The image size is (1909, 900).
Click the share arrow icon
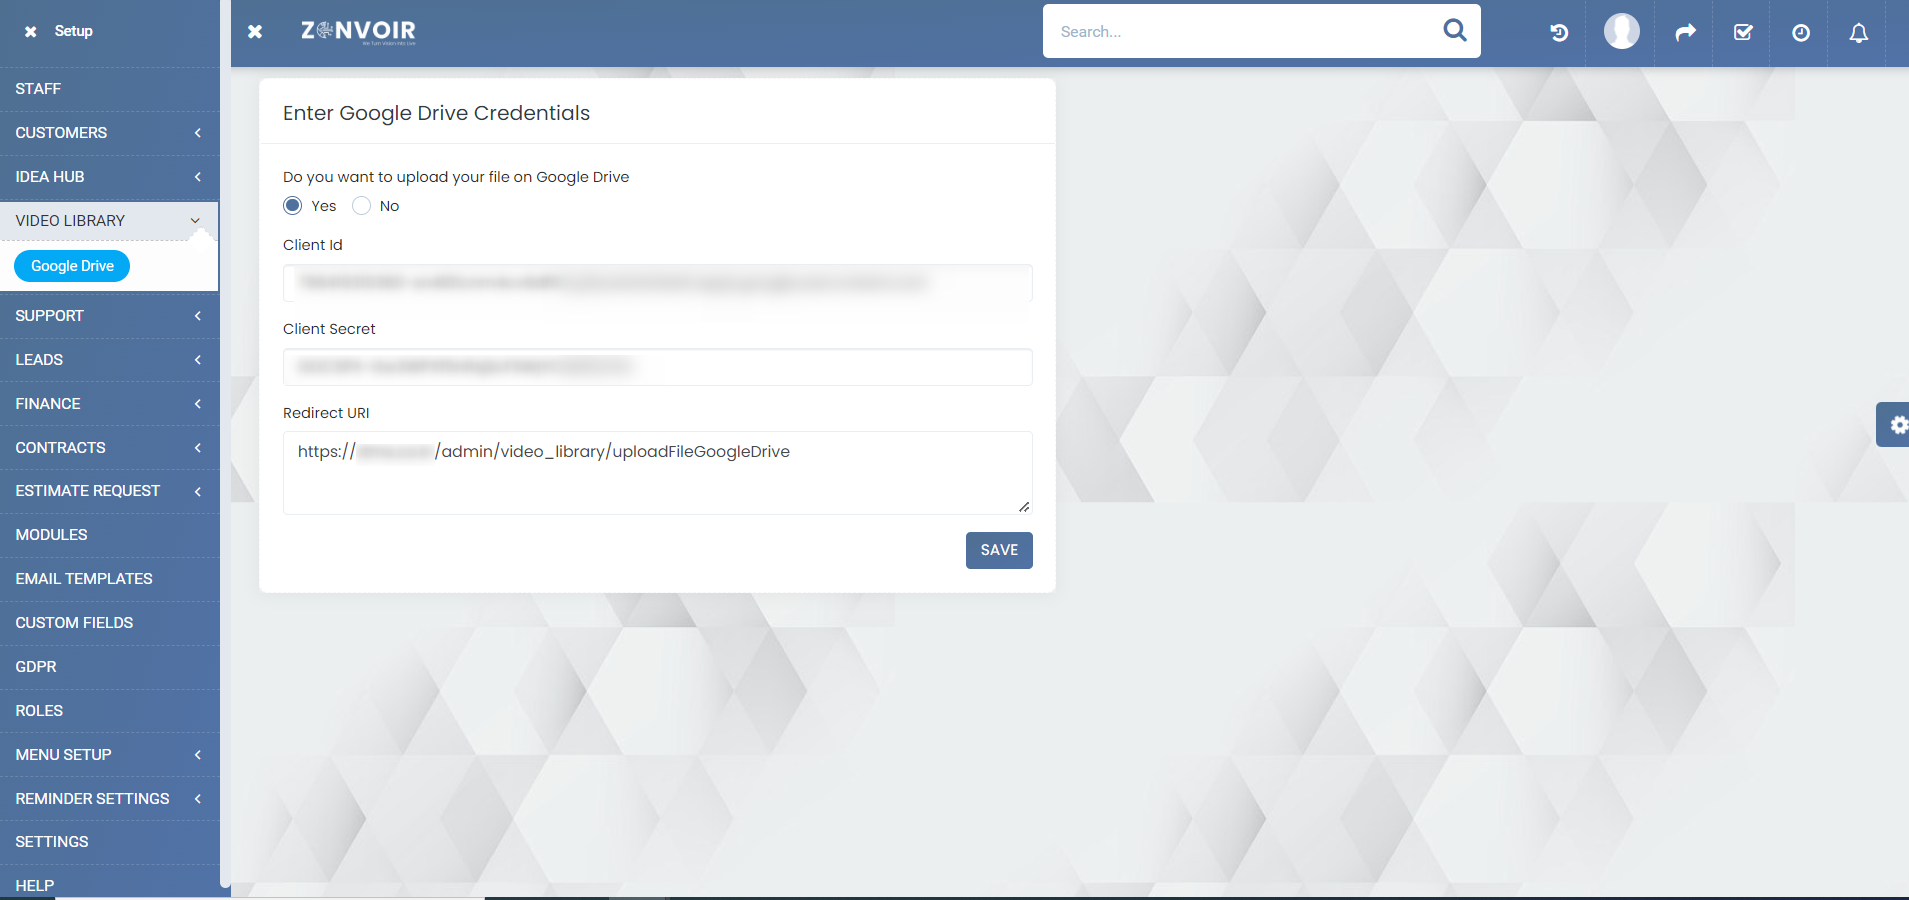coord(1686,33)
